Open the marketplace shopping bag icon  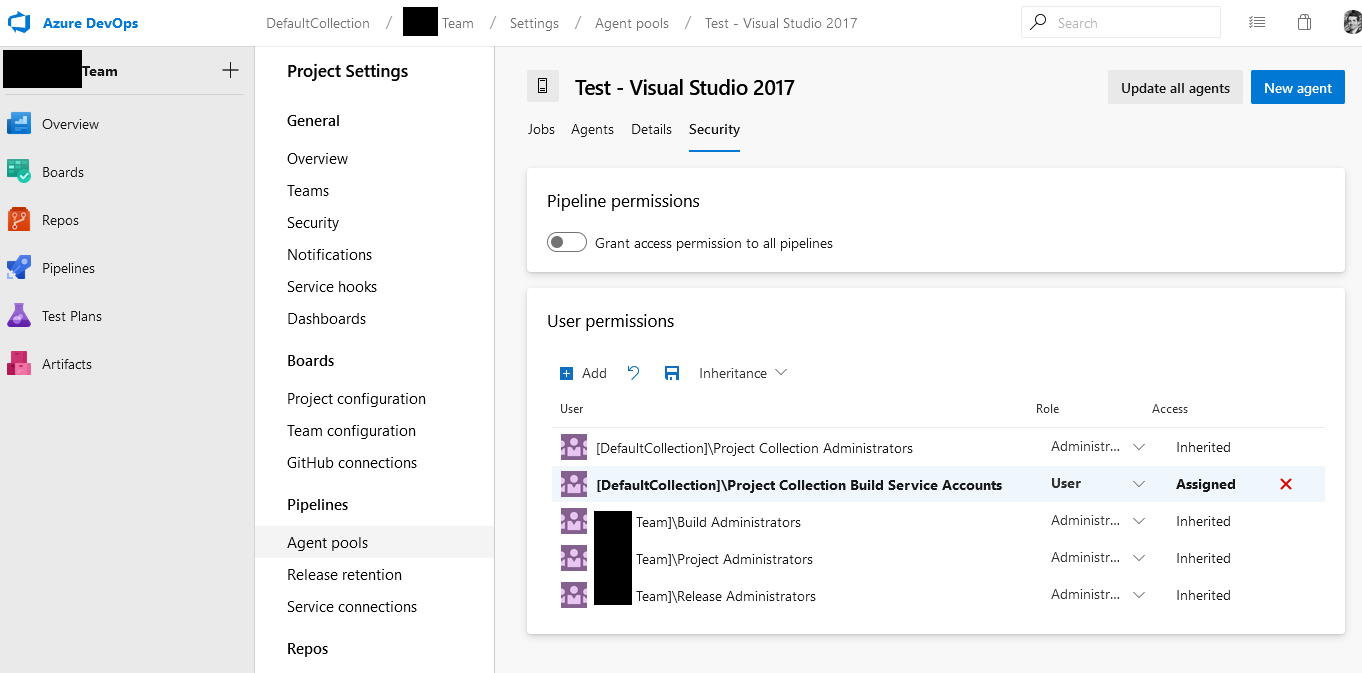point(1304,22)
